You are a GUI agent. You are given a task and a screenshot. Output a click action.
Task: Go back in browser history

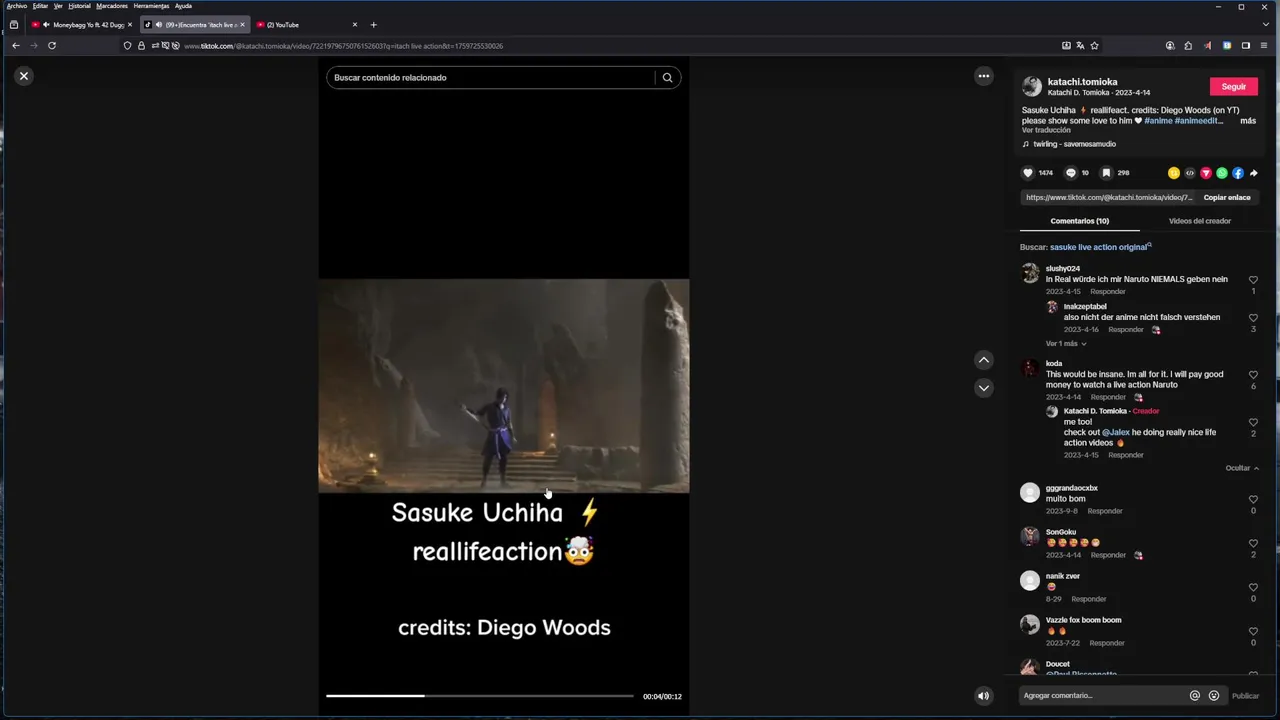15,45
